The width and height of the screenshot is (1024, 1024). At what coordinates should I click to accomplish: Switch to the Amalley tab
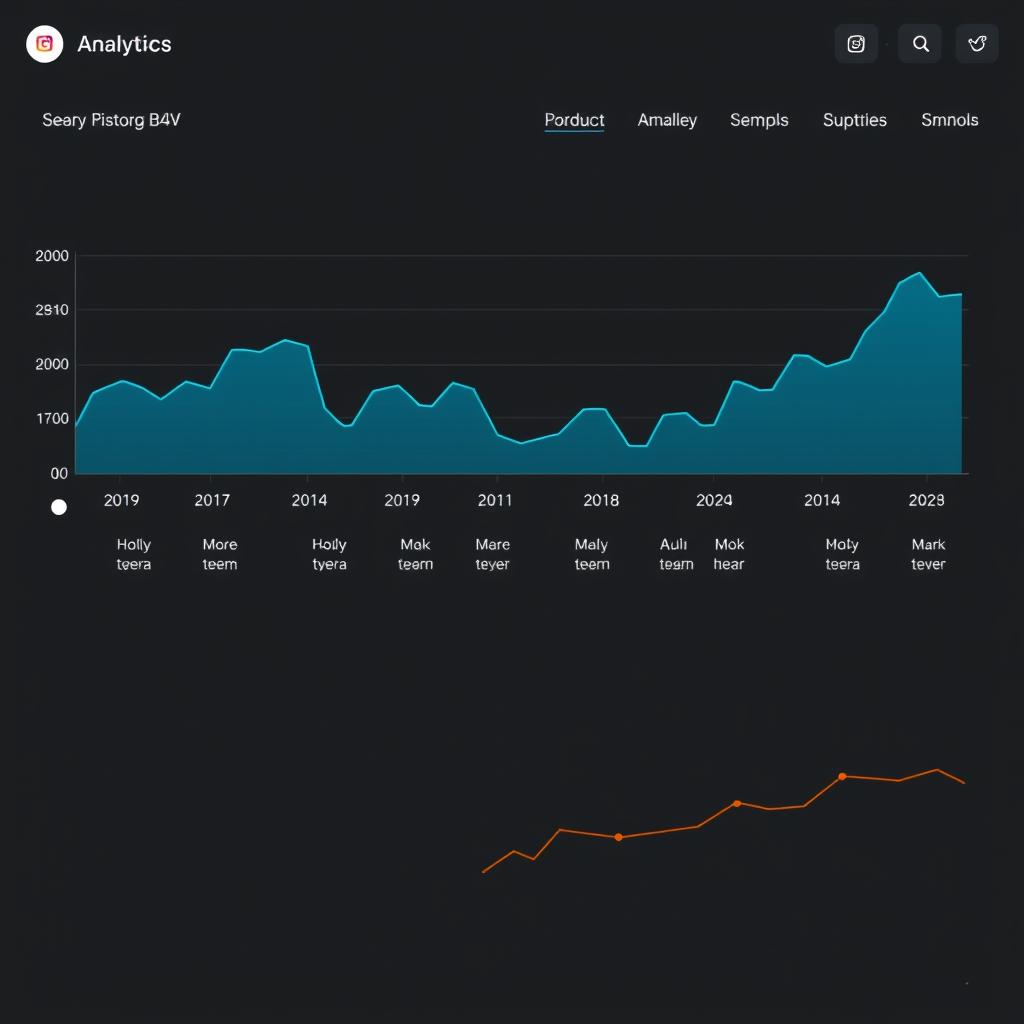[x=667, y=119]
